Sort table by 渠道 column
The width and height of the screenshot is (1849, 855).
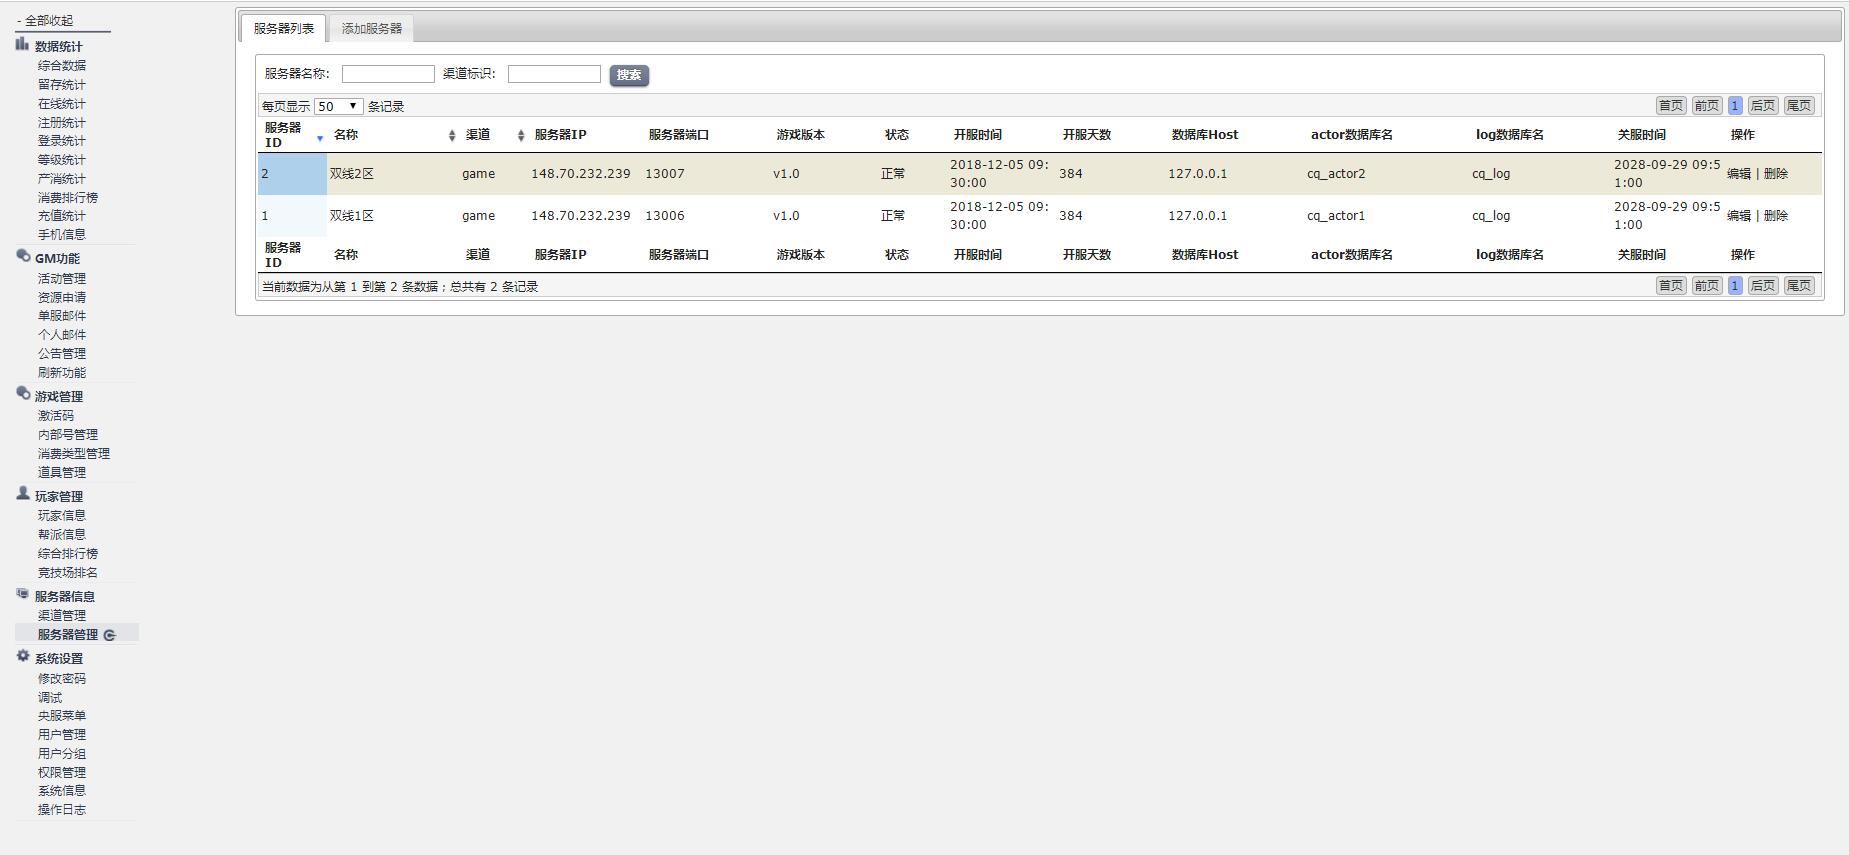[x=520, y=136]
